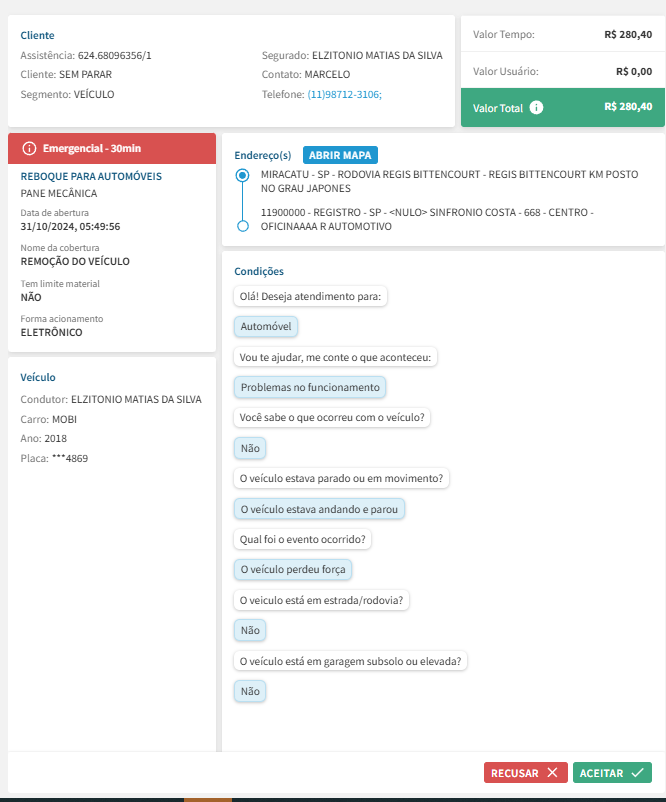Image resolution: width=666 pixels, height=802 pixels.
Task: Click the vehicle year 2018
Action: [56, 439]
